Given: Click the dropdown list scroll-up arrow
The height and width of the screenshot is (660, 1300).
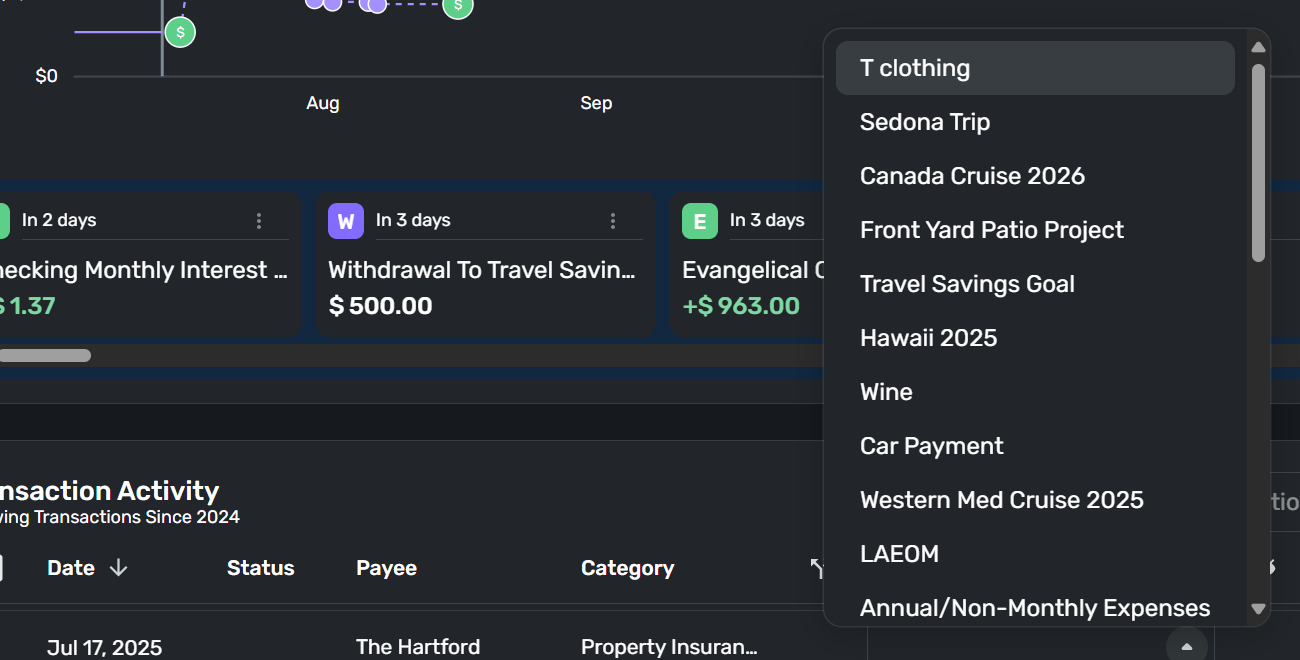Looking at the screenshot, I should [1259, 47].
